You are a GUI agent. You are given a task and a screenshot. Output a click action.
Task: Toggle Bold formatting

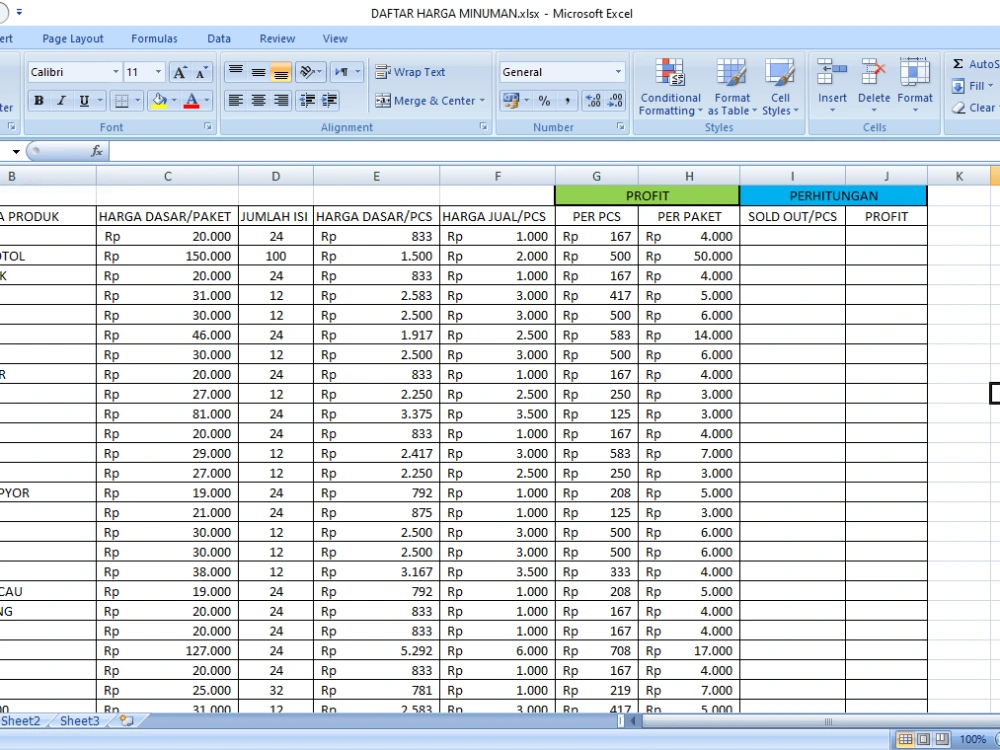coord(39,101)
